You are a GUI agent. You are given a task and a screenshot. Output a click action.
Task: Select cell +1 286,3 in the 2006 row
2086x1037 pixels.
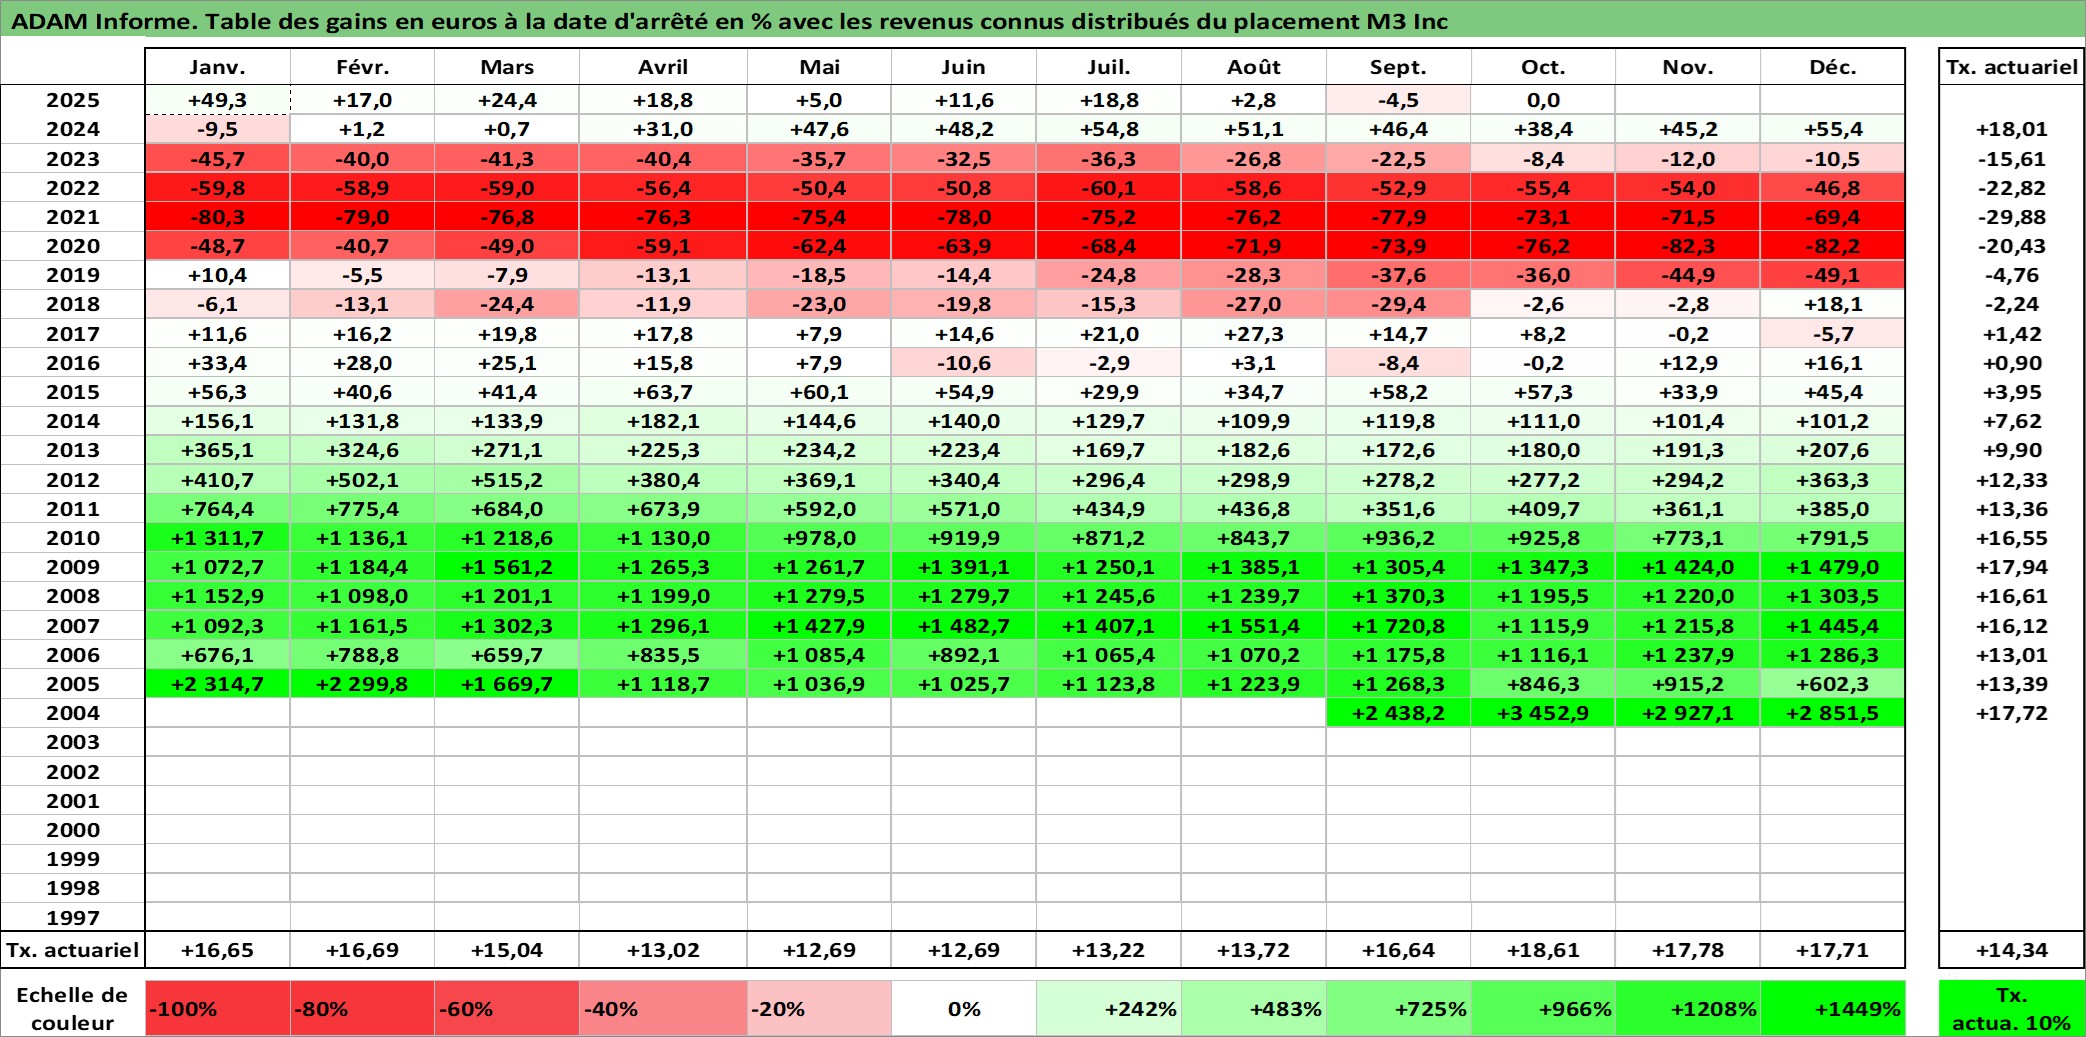pos(1832,655)
